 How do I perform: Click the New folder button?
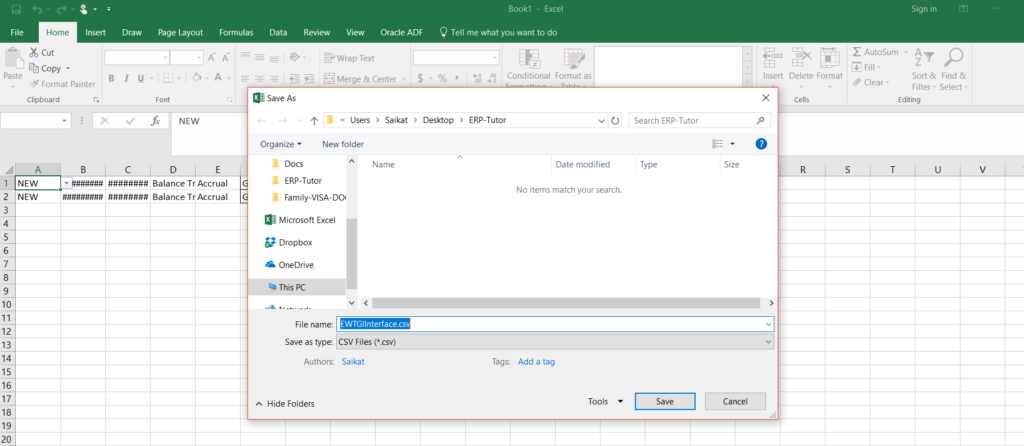pyautogui.click(x=343, y=144)
